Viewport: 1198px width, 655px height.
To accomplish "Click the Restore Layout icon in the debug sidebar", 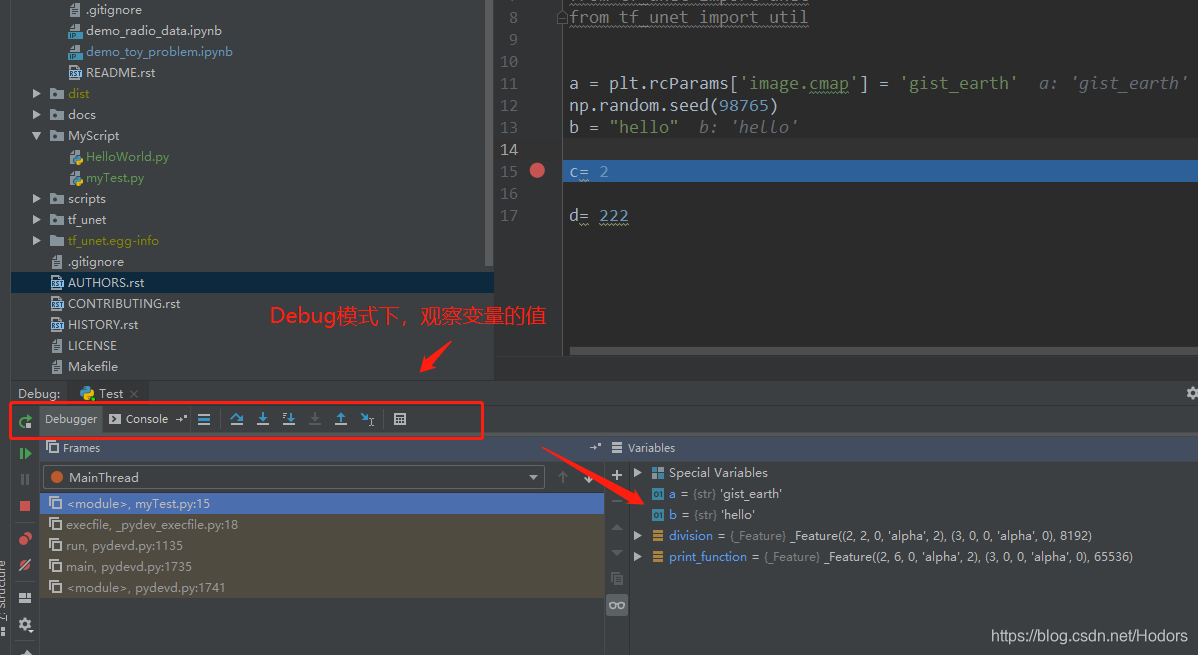I will coord(25,598).
